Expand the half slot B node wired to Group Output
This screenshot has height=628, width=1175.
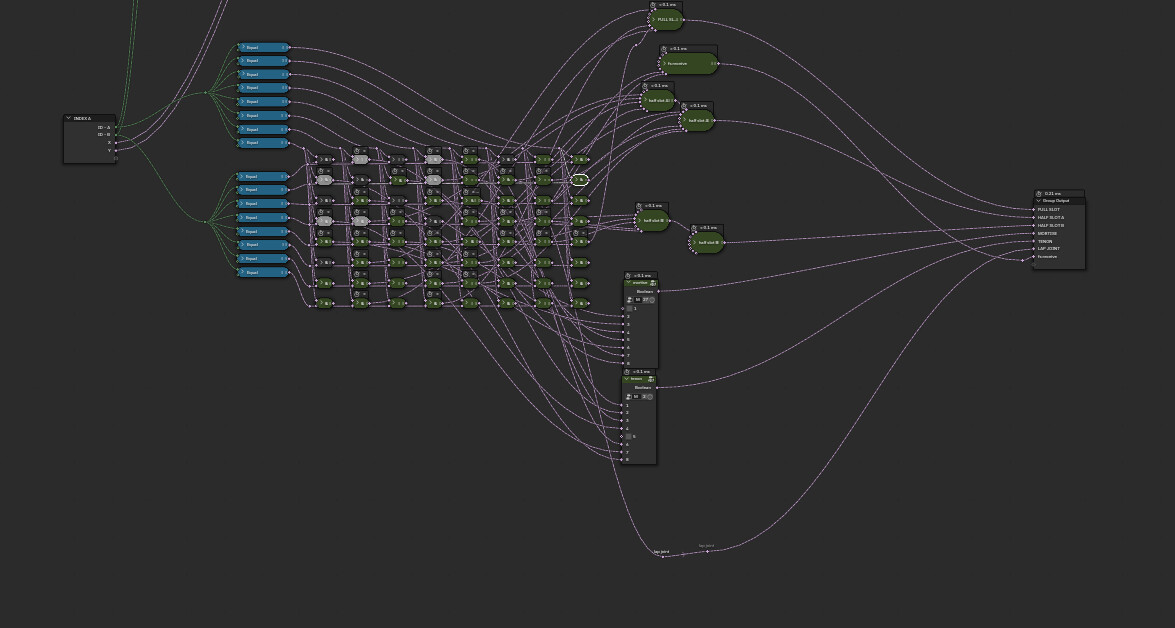pyautogui.click(x=695, y=243)
